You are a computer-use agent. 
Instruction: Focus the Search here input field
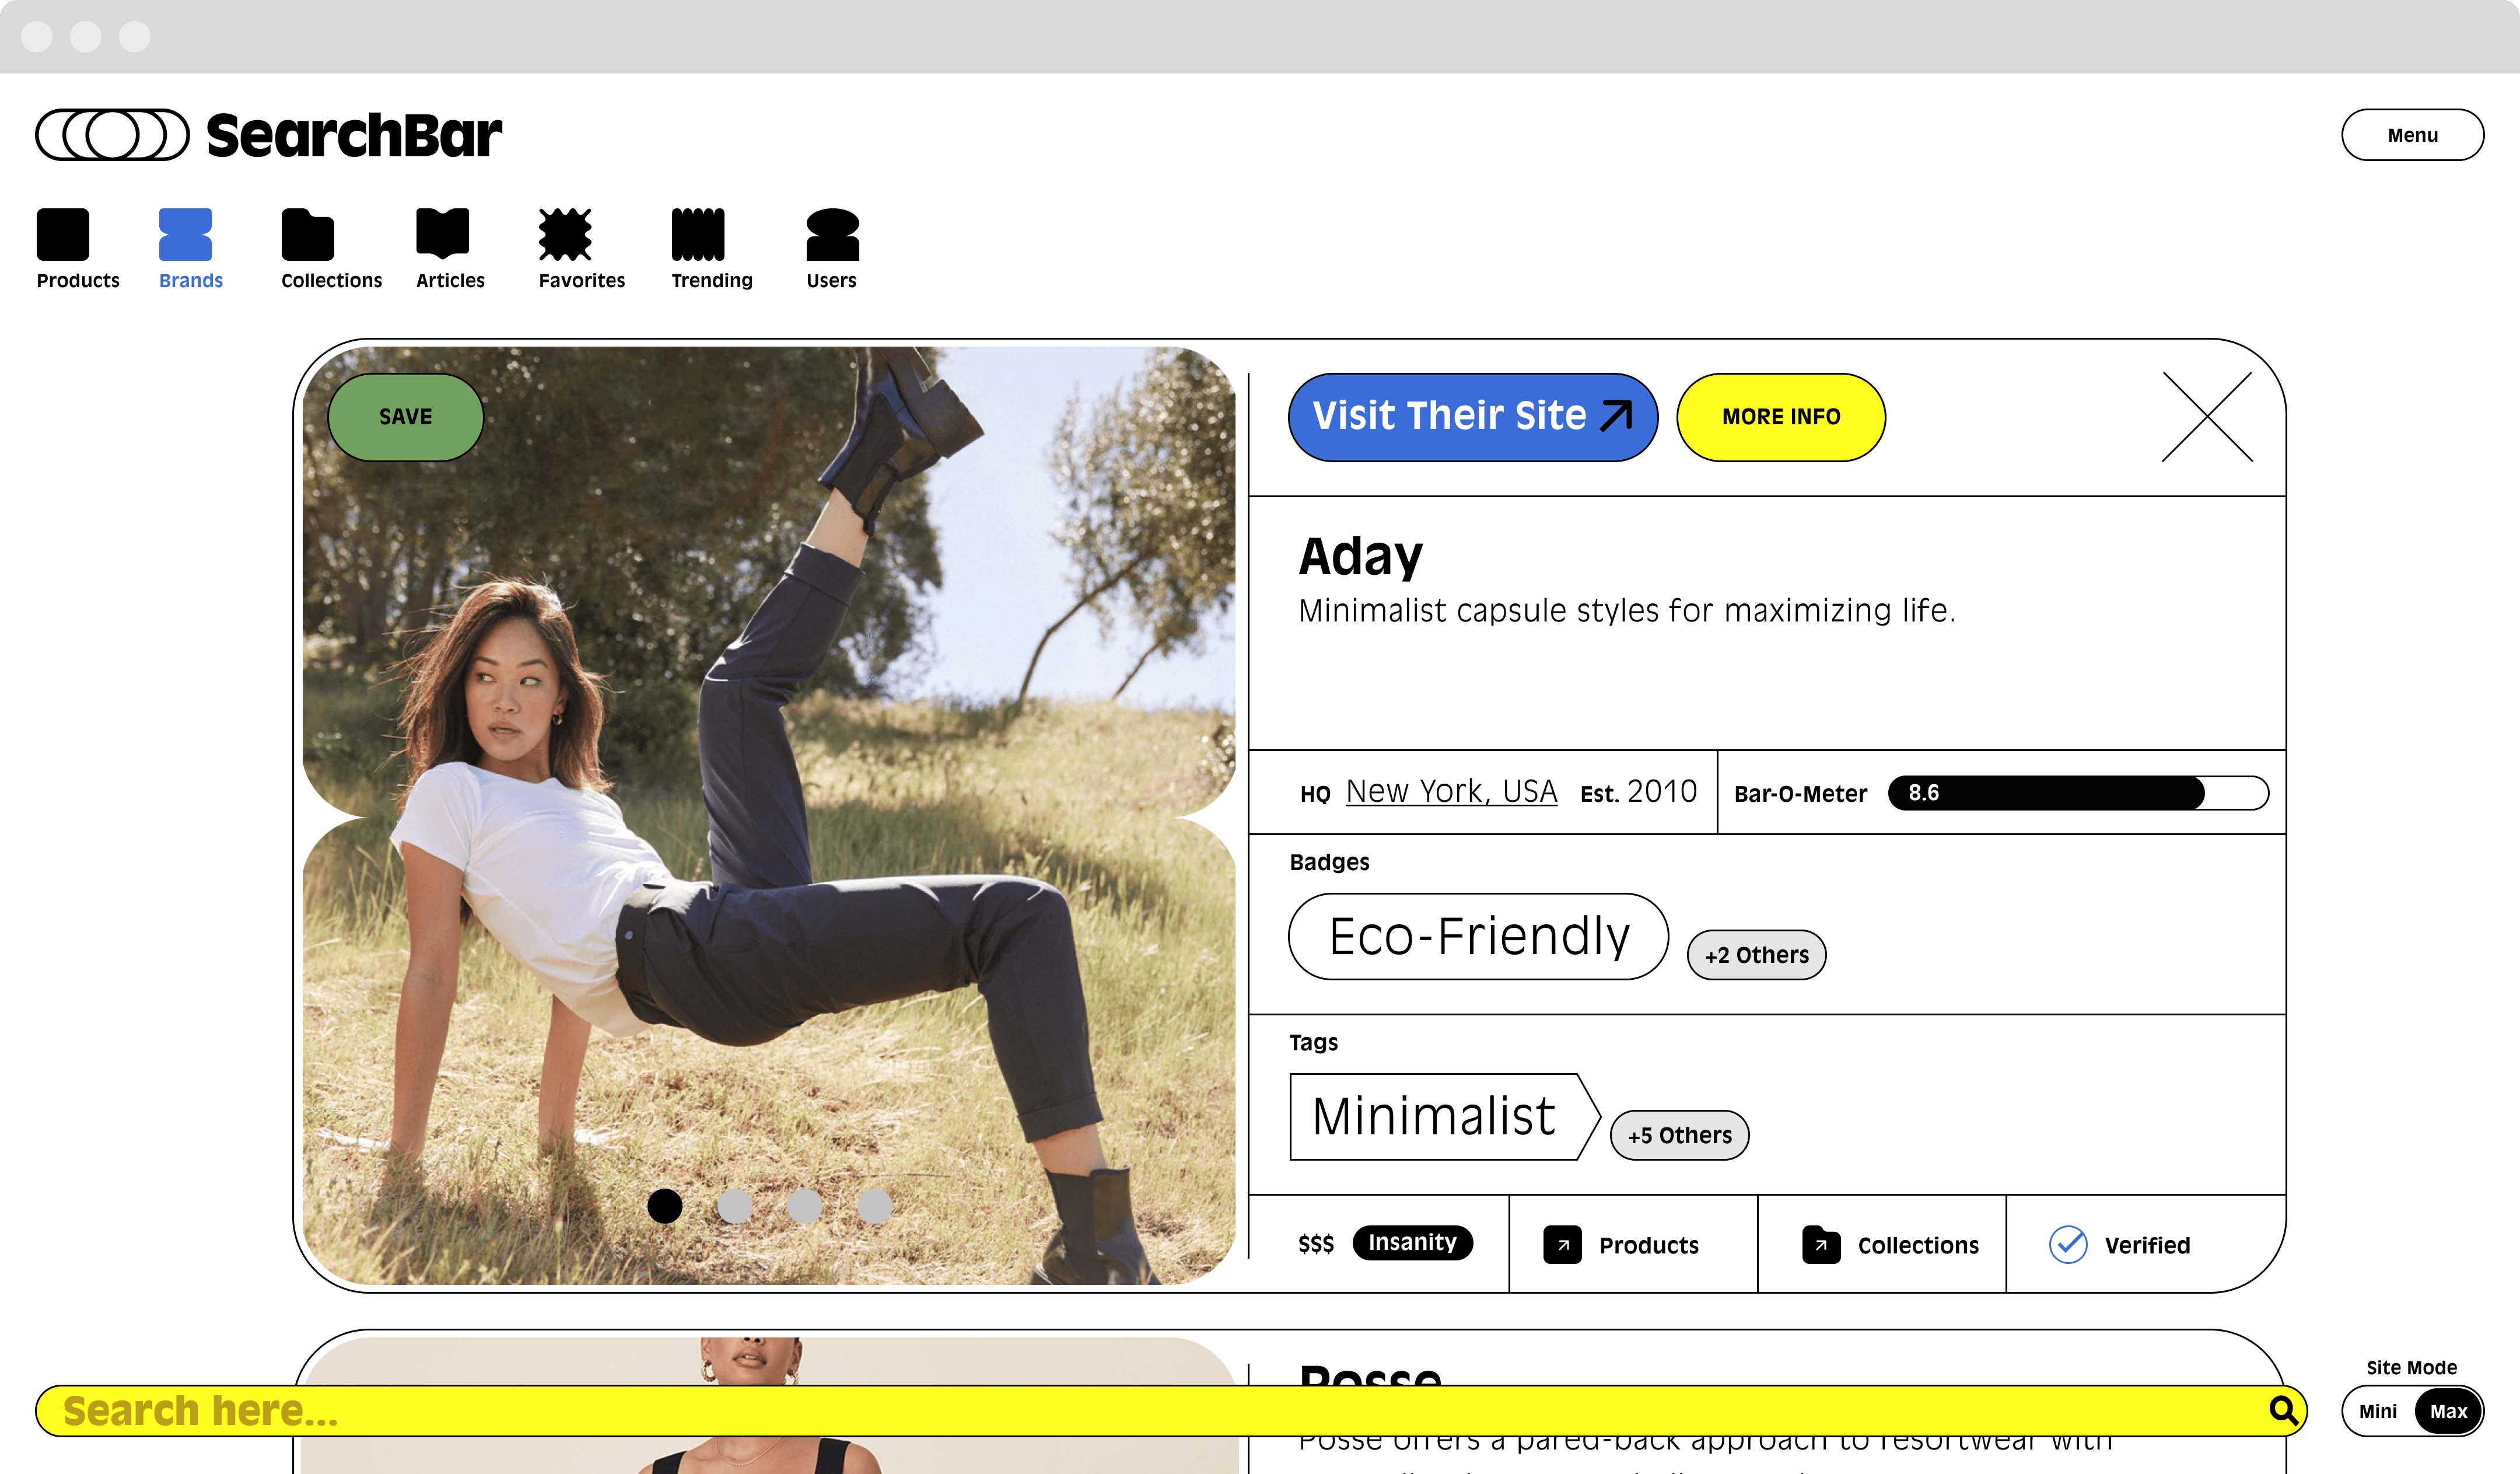tap(1100, 1410)
